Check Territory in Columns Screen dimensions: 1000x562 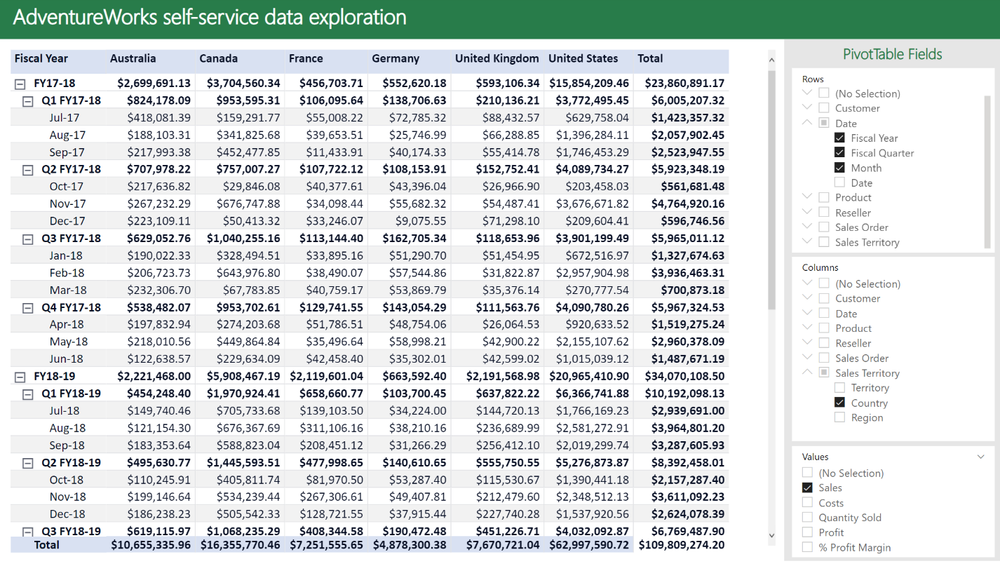coord(839,388)
